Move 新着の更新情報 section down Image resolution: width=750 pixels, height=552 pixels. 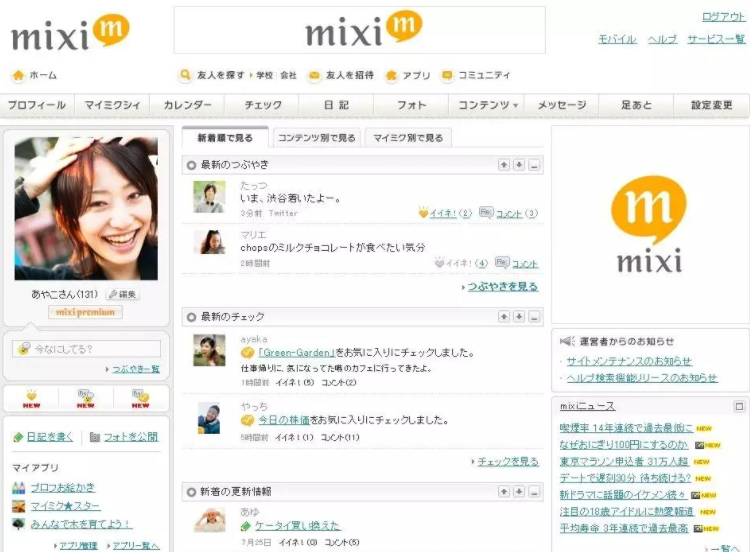click(x=519, y=492)
